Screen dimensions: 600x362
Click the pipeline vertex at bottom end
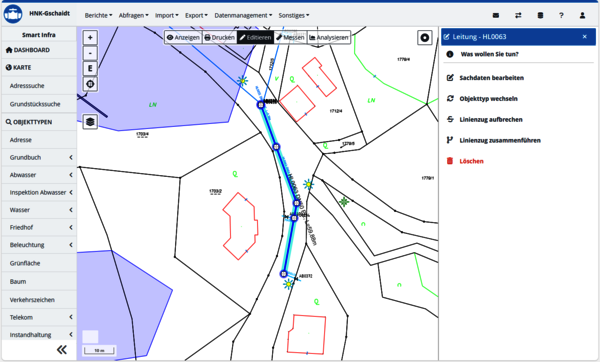pyautogui.click(x=284, y=274)
